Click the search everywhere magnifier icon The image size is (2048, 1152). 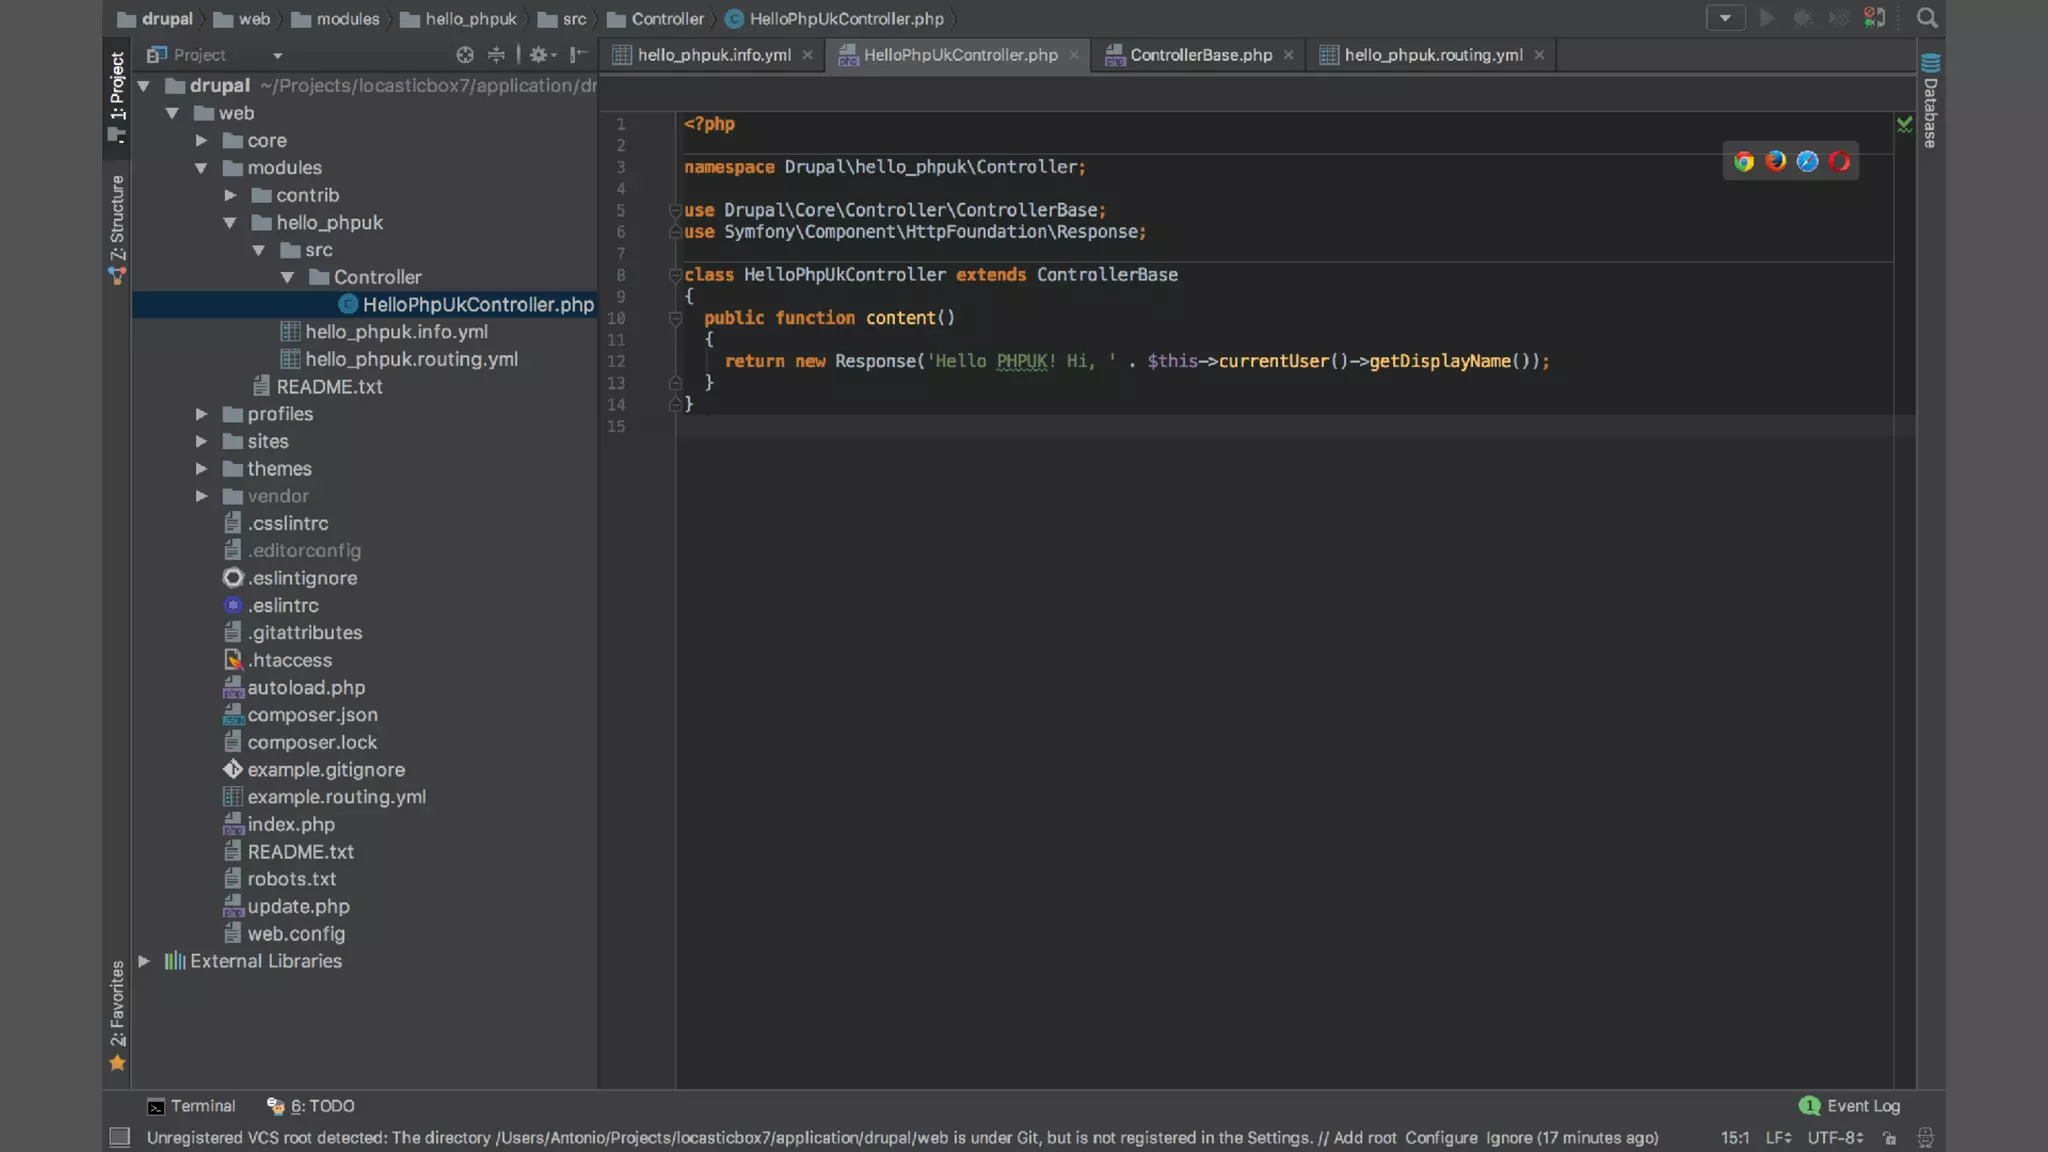[x=1927, y=18]
